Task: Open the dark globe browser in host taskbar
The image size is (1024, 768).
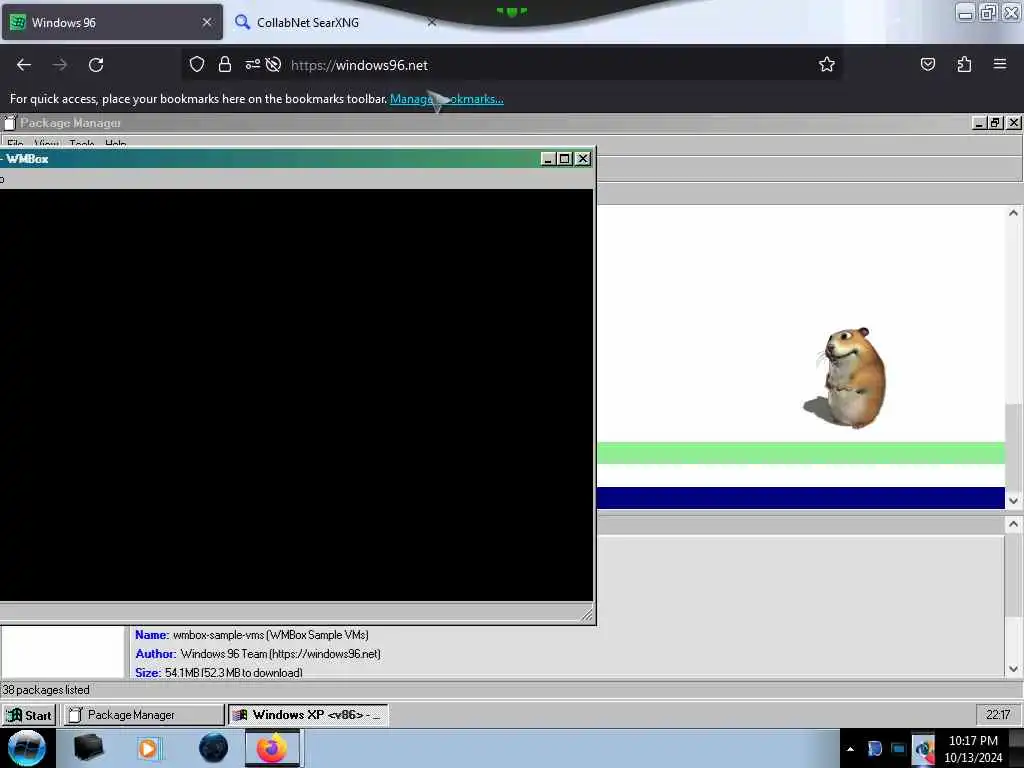Action: (x=214, y=748)
